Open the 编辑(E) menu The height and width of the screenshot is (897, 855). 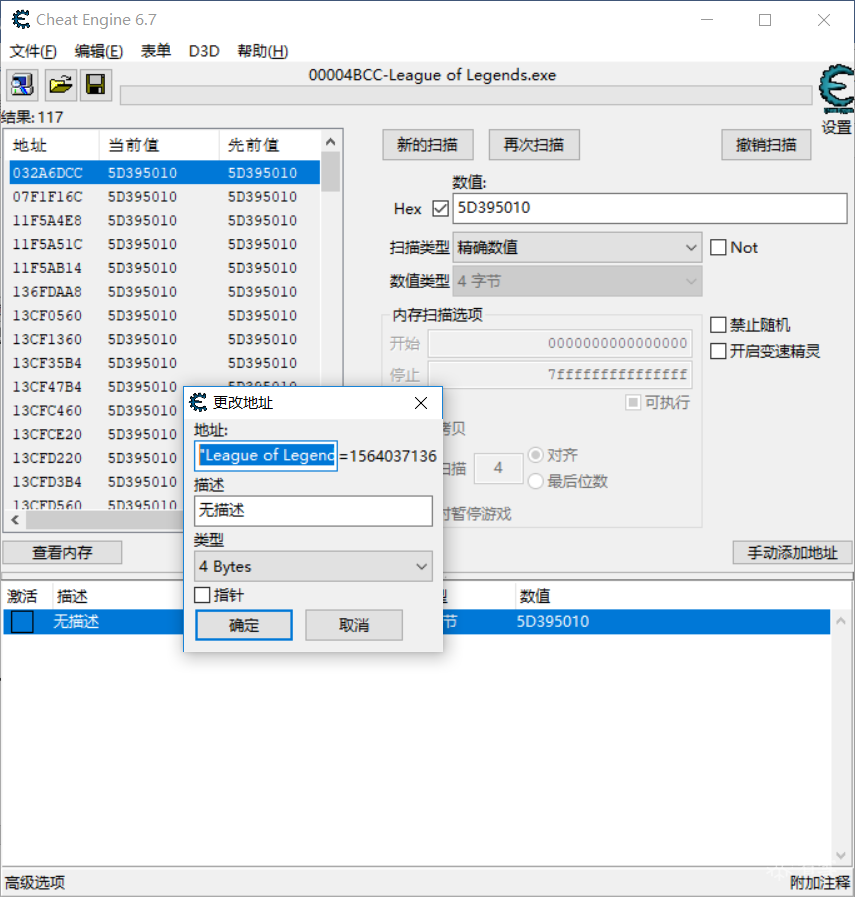click(98, 51)
